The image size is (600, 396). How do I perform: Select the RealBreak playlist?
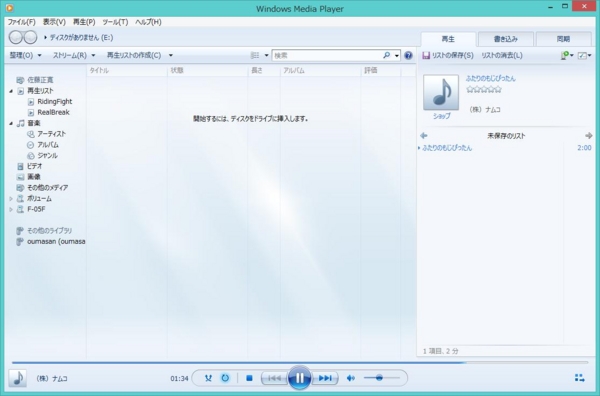pyautogui.click(x=54, y=112)
